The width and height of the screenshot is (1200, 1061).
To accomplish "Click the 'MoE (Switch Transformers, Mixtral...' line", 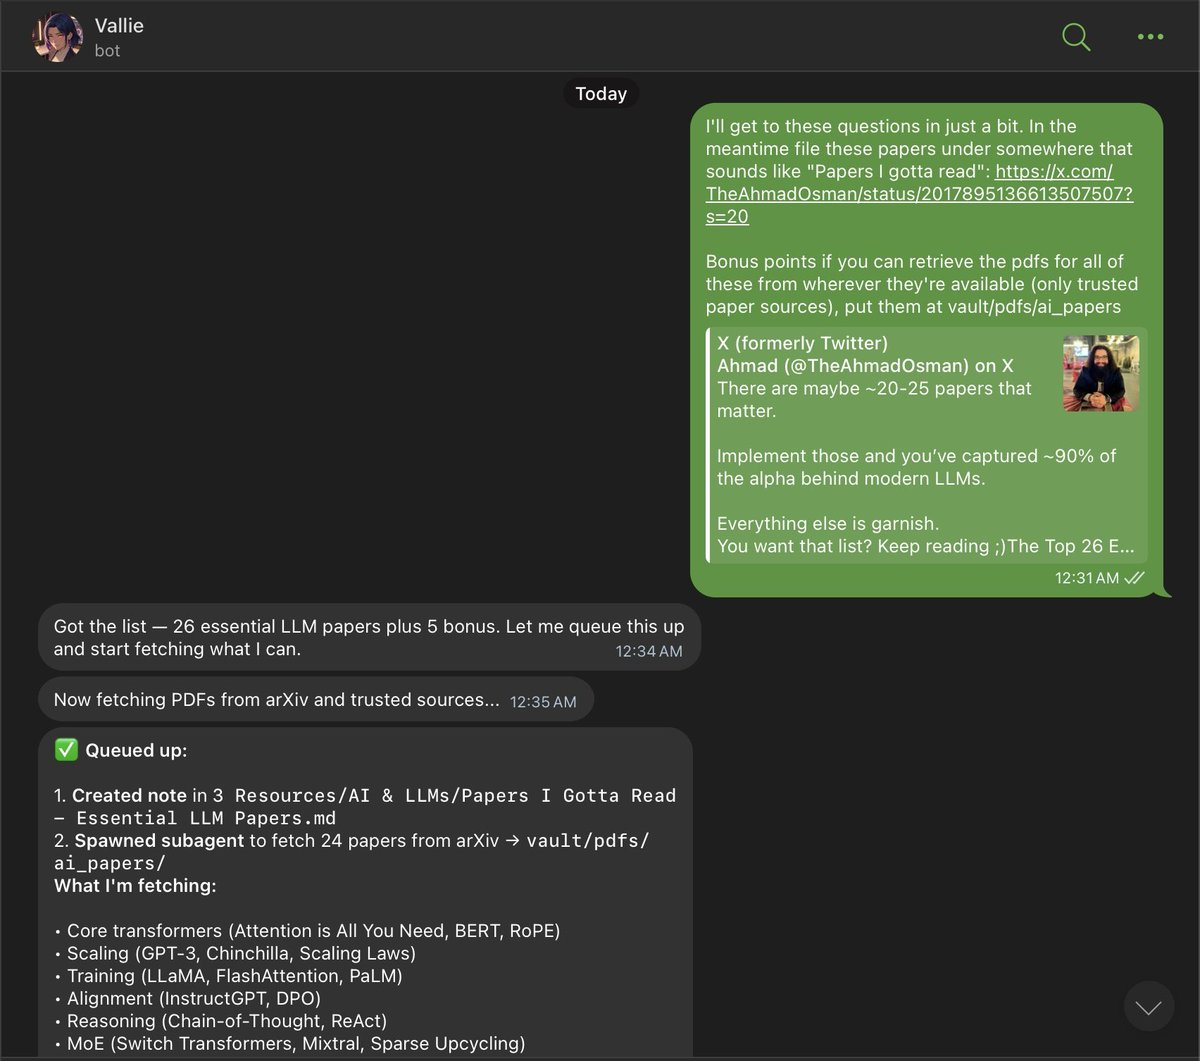I will [x=289, y=1044].
